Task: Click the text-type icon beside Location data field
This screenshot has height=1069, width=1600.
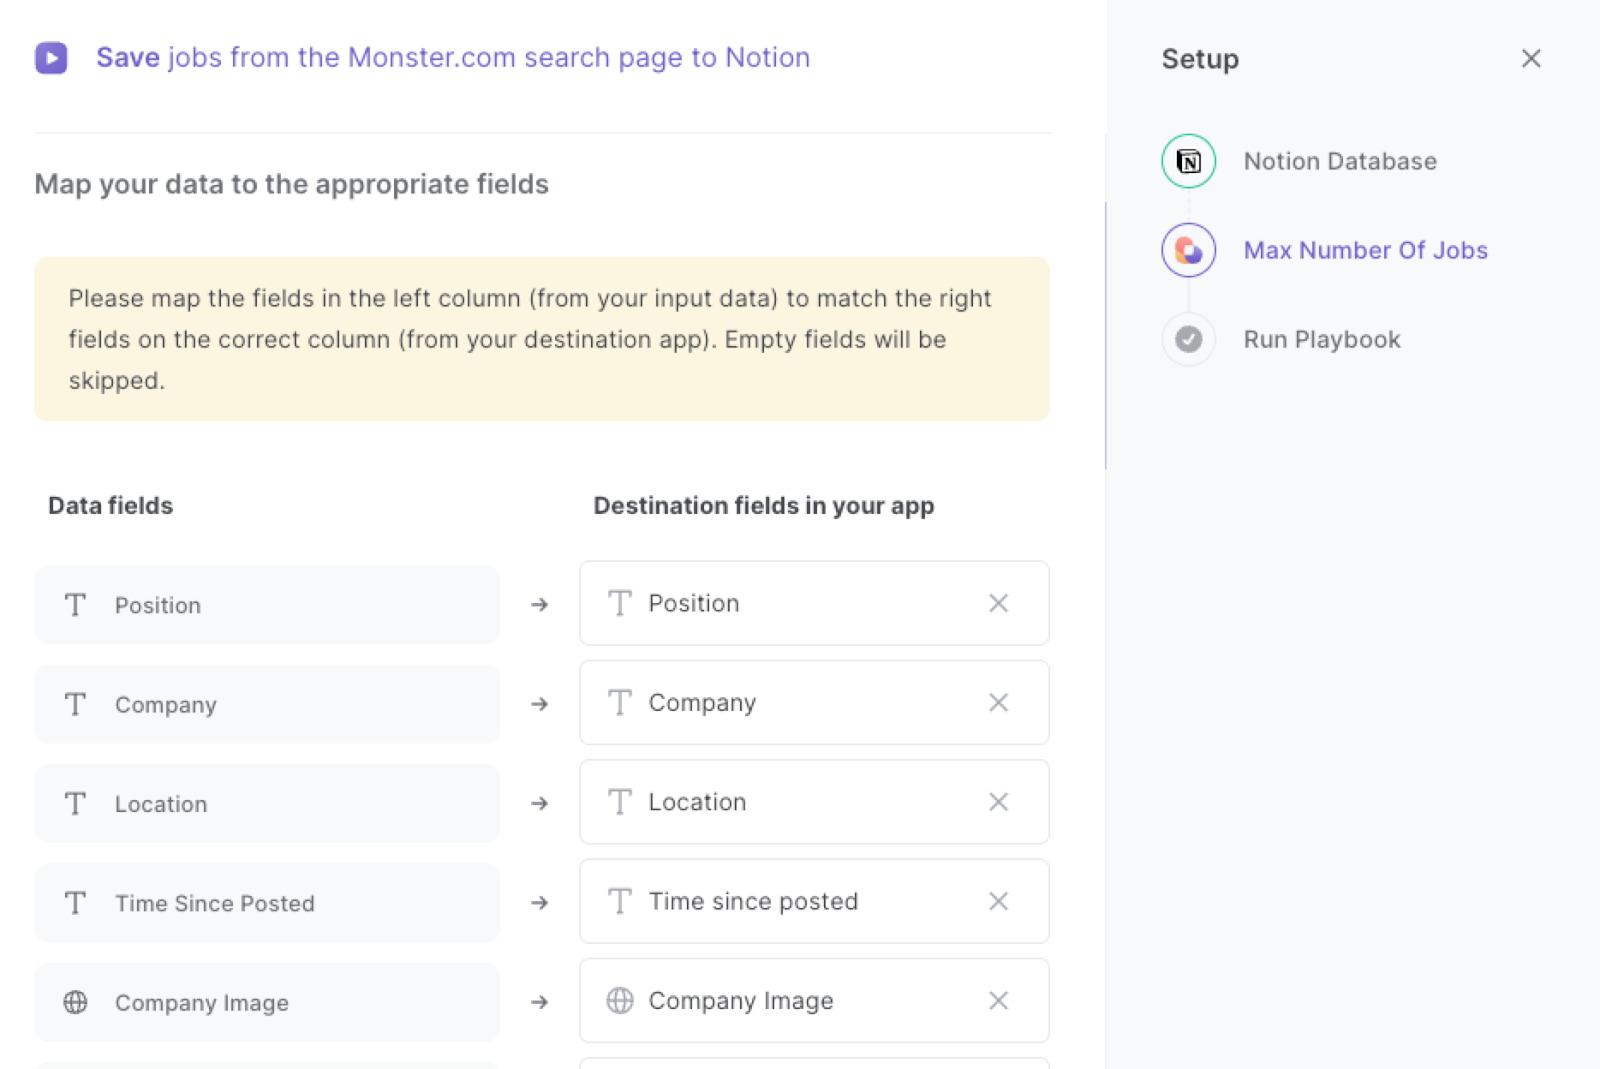Action: pyautogui.click(x=75, y=803)
